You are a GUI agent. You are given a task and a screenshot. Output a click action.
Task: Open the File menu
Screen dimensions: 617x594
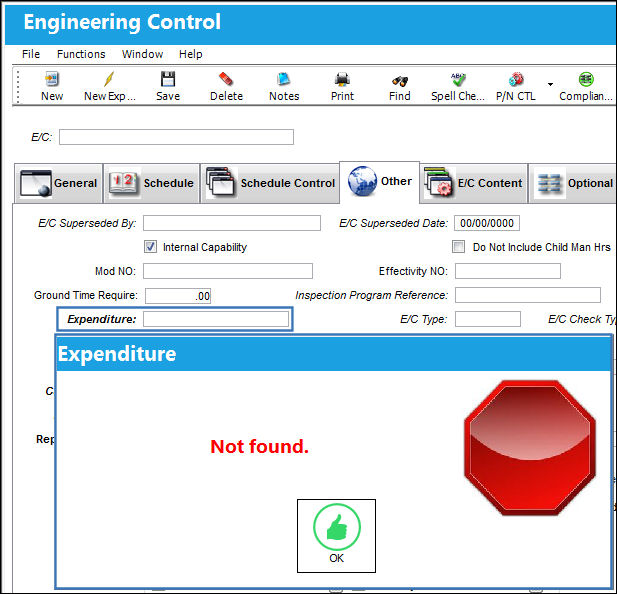coord(31,54)
